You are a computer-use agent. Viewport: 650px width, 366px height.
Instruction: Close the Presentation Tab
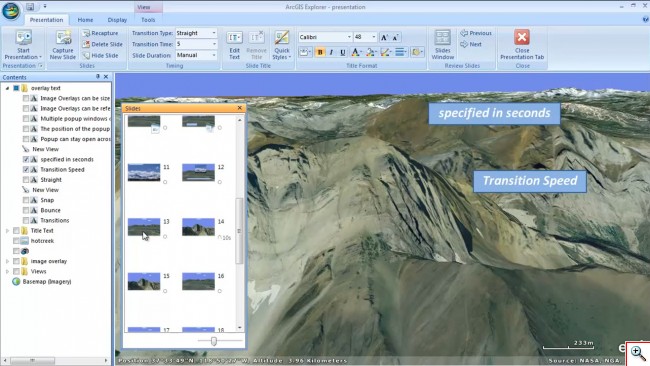522,45
